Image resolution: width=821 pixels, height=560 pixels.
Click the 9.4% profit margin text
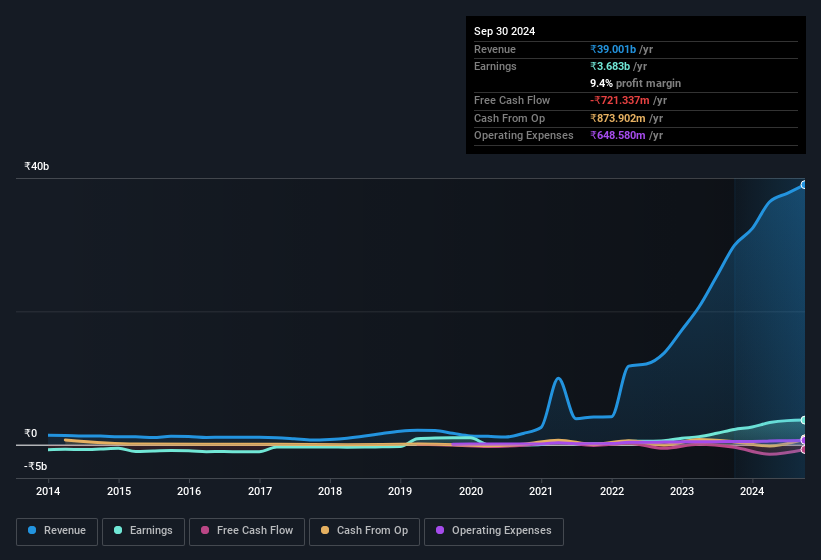636,83
